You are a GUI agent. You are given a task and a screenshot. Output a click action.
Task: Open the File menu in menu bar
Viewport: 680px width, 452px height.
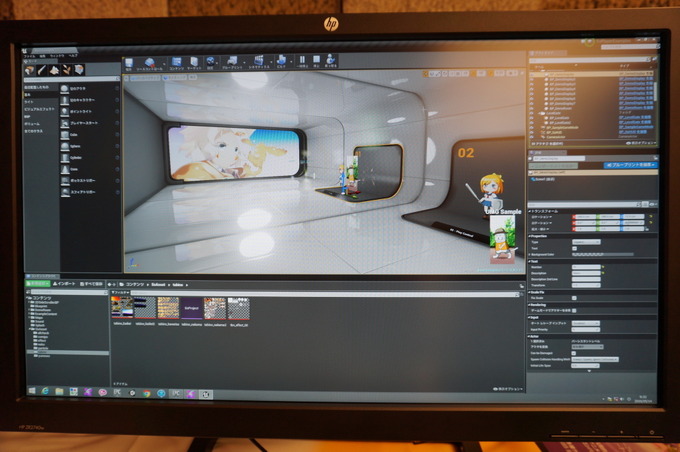[x=27, y=56]
